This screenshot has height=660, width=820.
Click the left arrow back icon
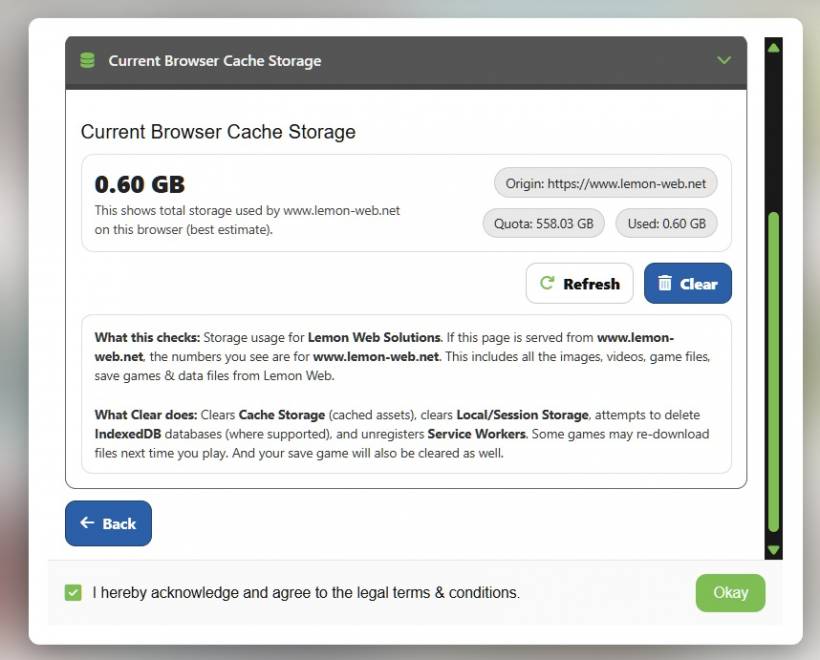tap(87, 523)
